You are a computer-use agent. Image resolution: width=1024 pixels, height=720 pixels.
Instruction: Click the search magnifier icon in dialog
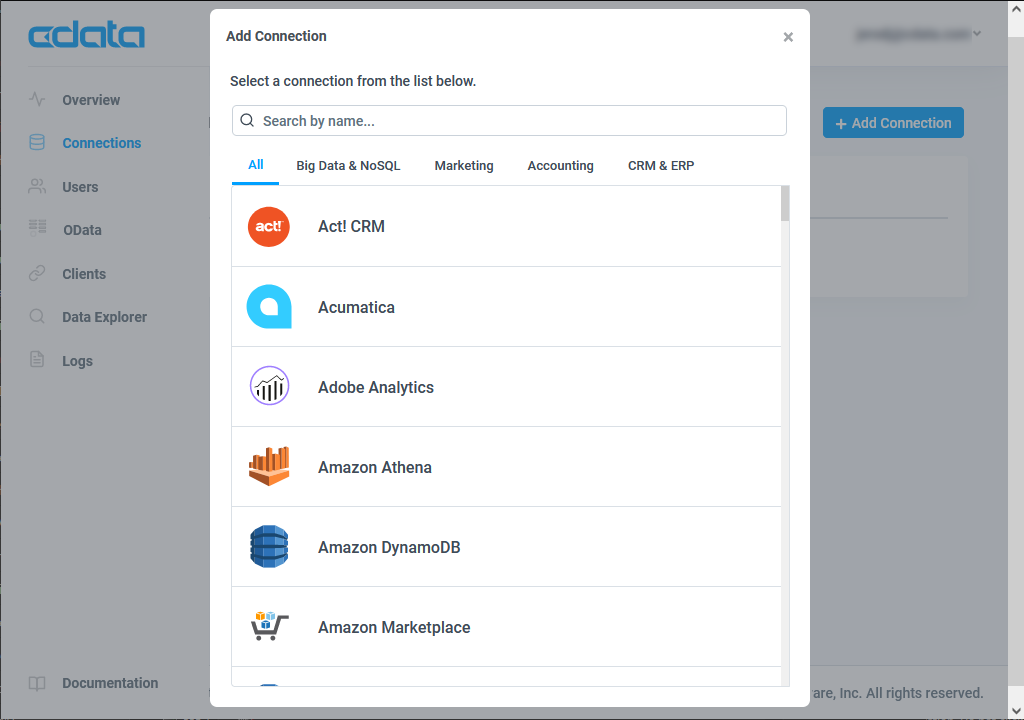click(247, 120)
